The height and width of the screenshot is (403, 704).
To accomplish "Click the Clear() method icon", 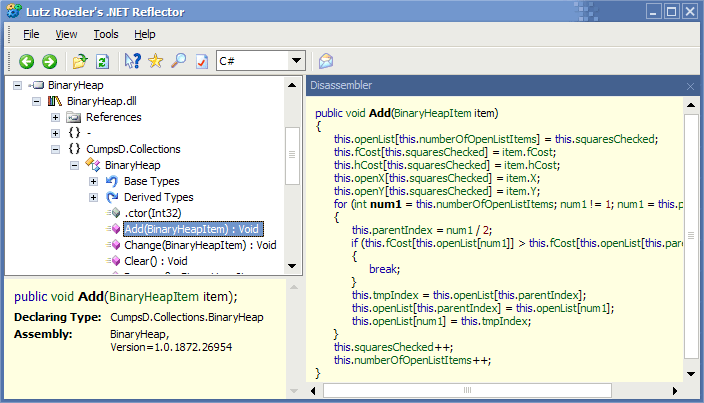I will point(114,261).
